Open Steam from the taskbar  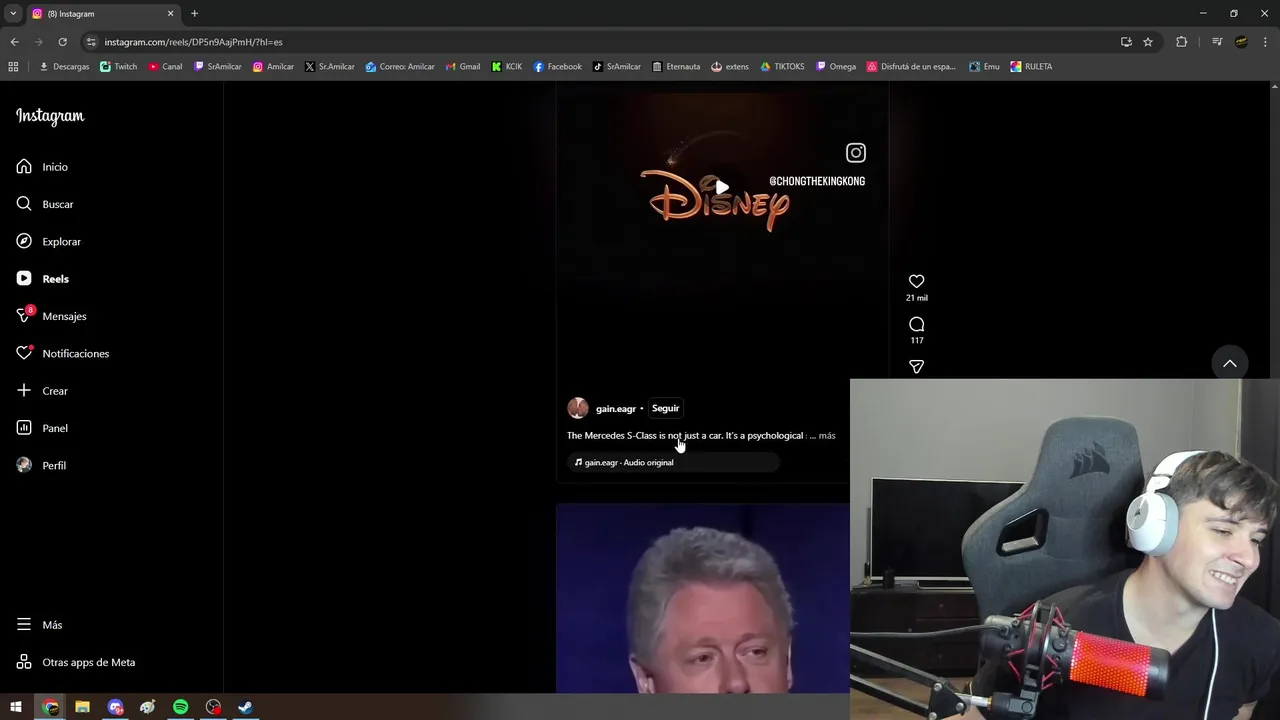tap(245, 707)
